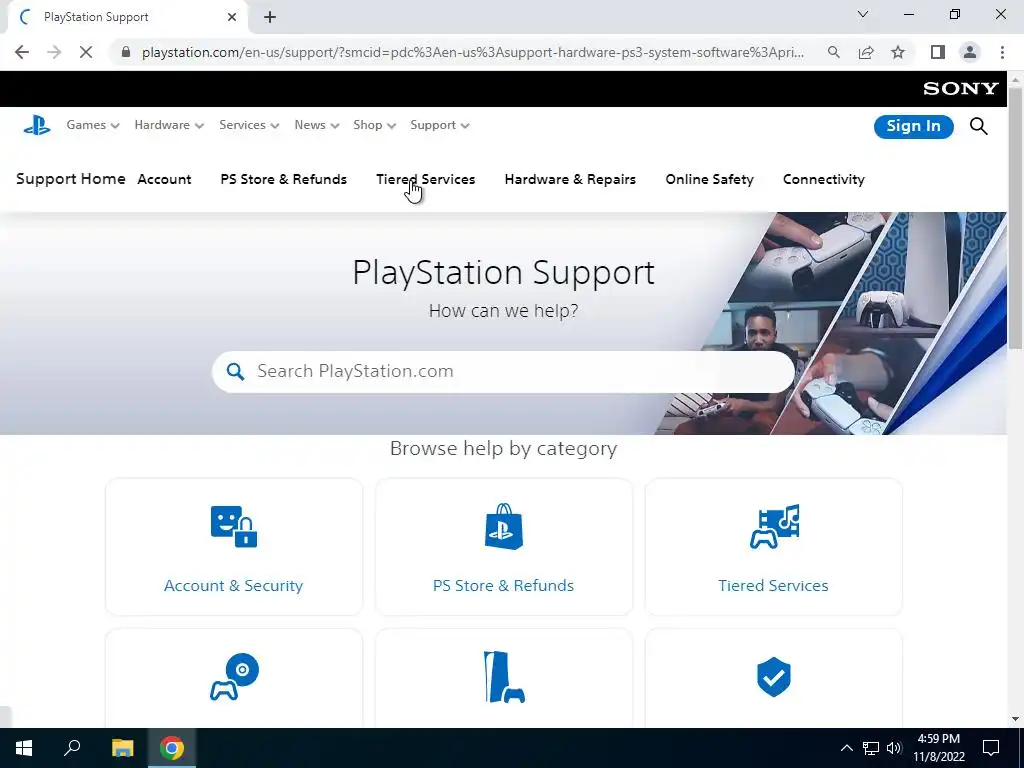1024x768 pixels.
Task: Bookmark this page with star icon
Action: pyautogui.click(x=898, y=52)
